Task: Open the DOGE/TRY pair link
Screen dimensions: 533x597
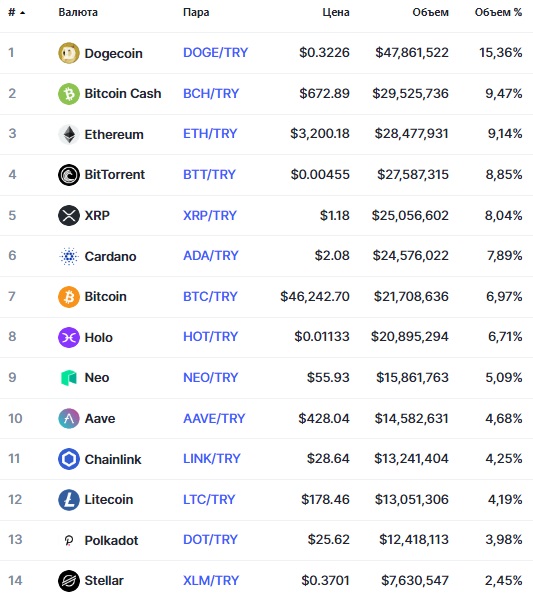Action: coord(215,53)
